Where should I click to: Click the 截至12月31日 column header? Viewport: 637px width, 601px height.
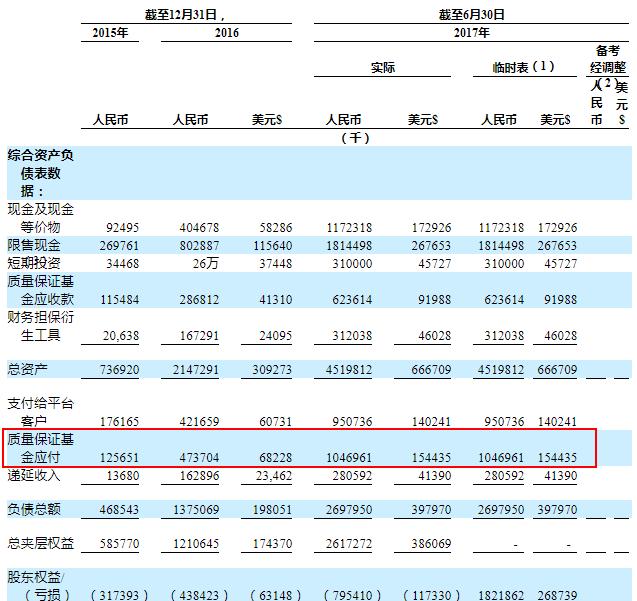click(185, 15)
